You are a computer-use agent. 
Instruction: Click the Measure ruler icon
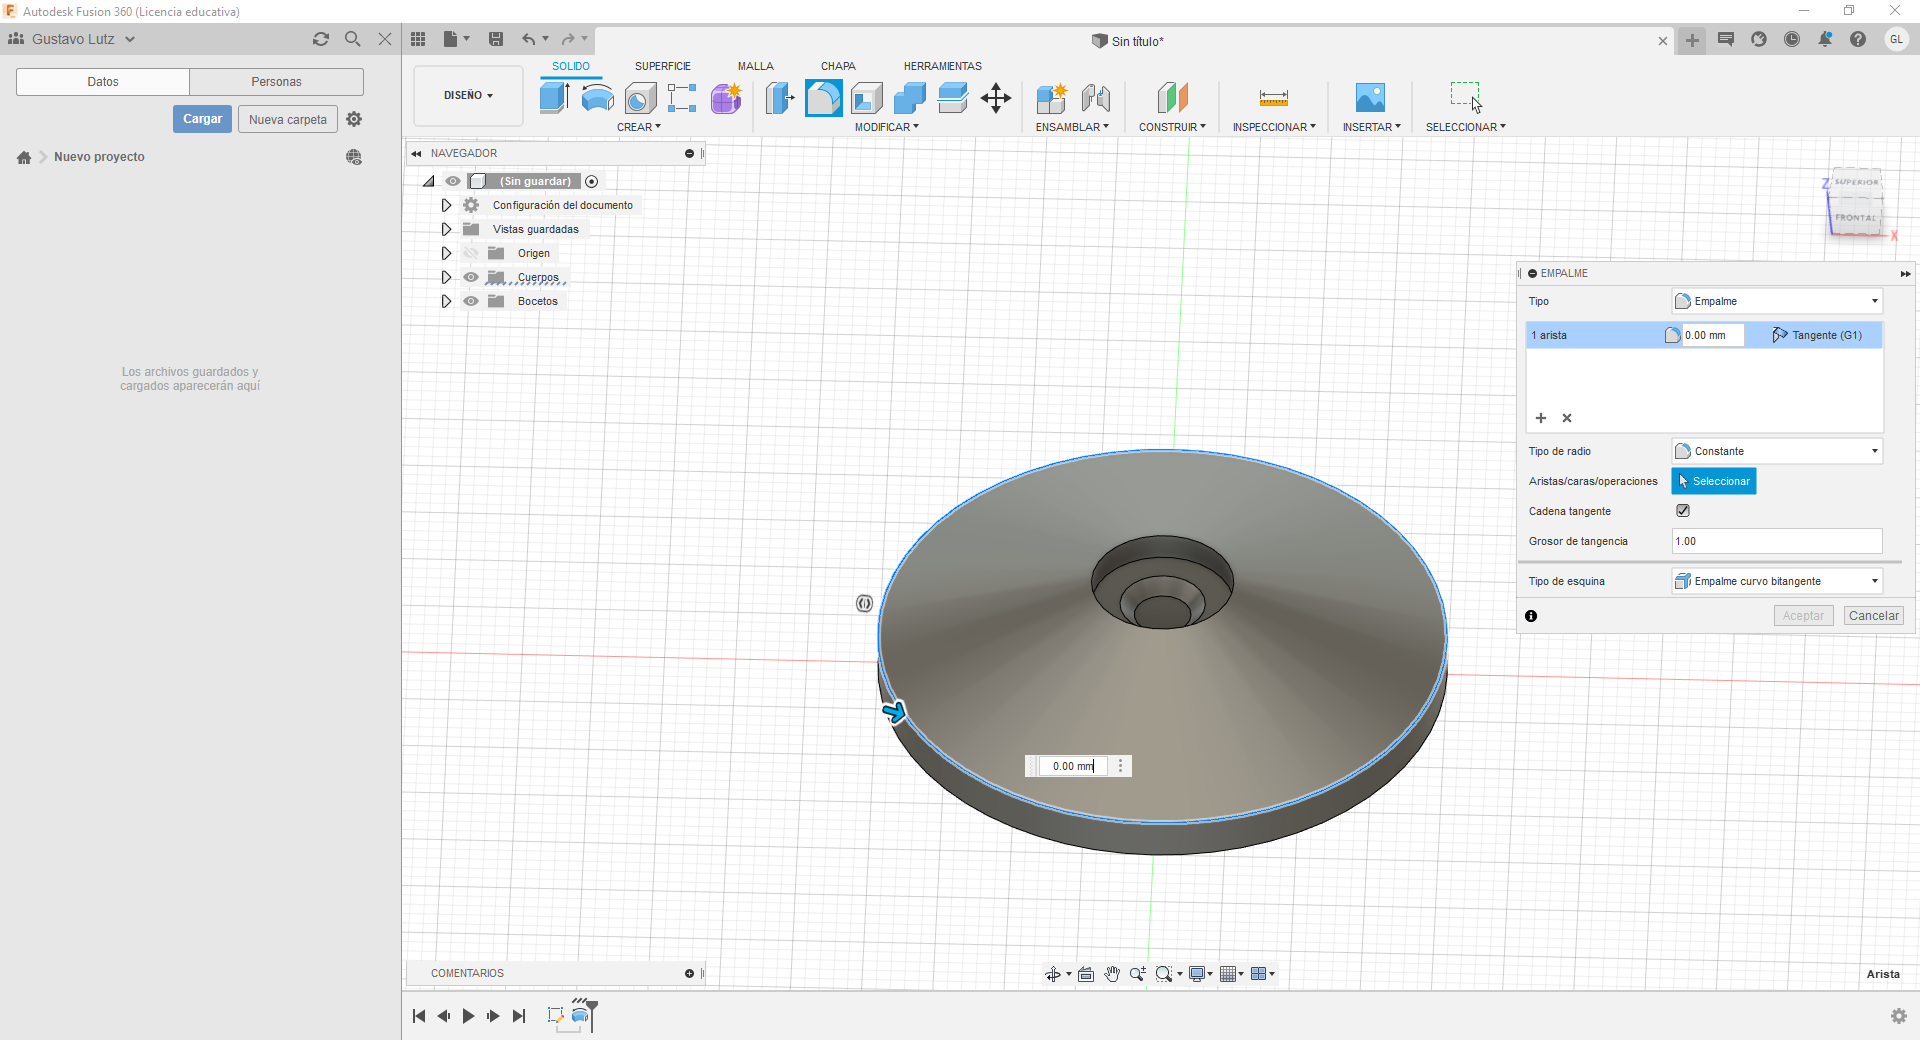[x=1273, y=98]
